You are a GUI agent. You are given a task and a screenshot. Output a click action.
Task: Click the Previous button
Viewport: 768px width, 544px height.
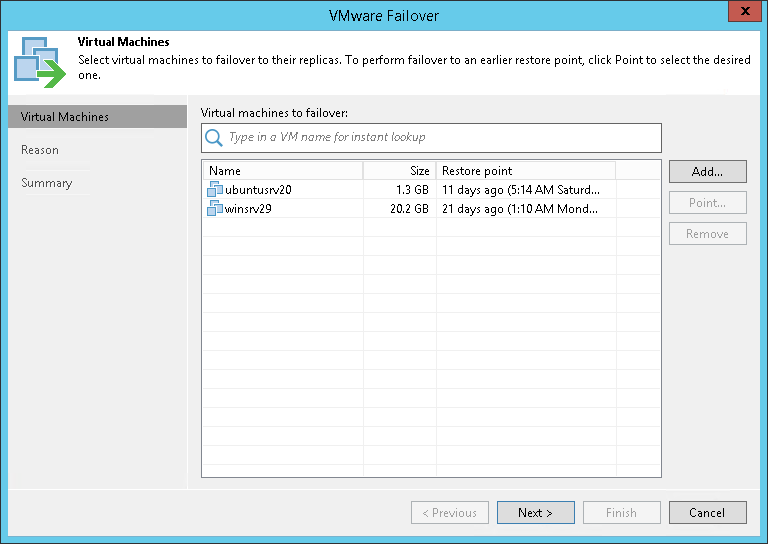450,513
